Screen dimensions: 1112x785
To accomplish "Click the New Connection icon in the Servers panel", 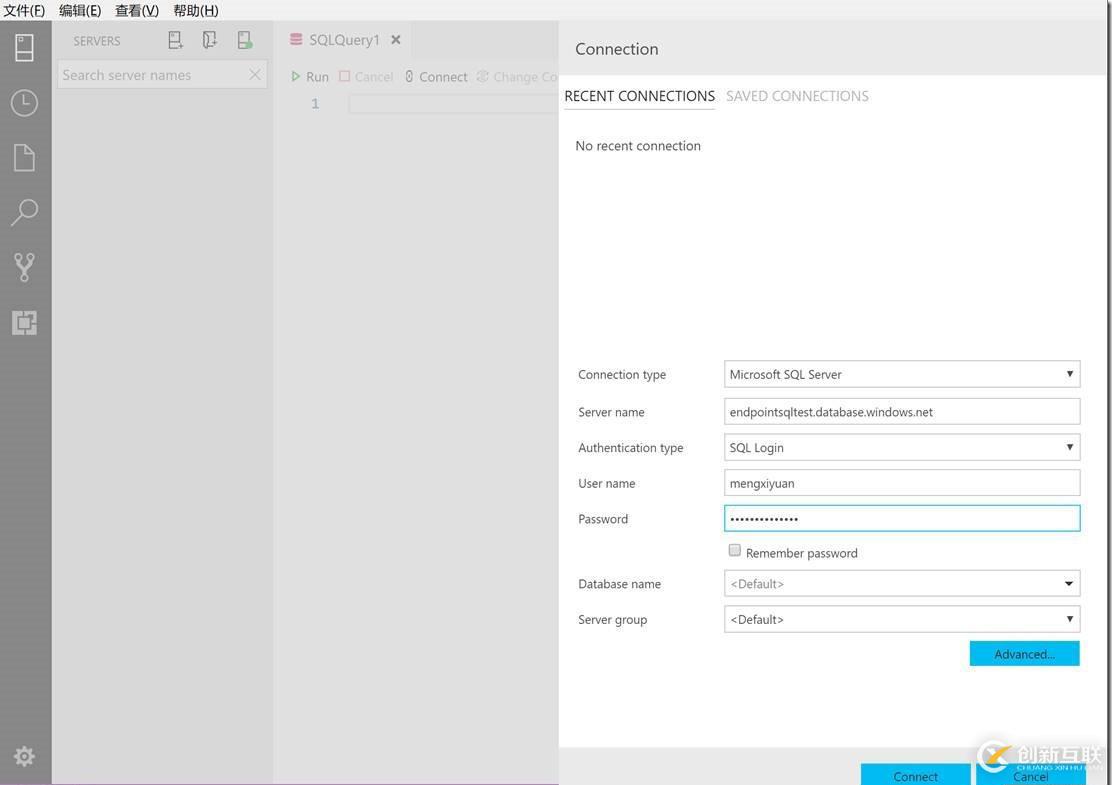I will (x=175, y=40).
